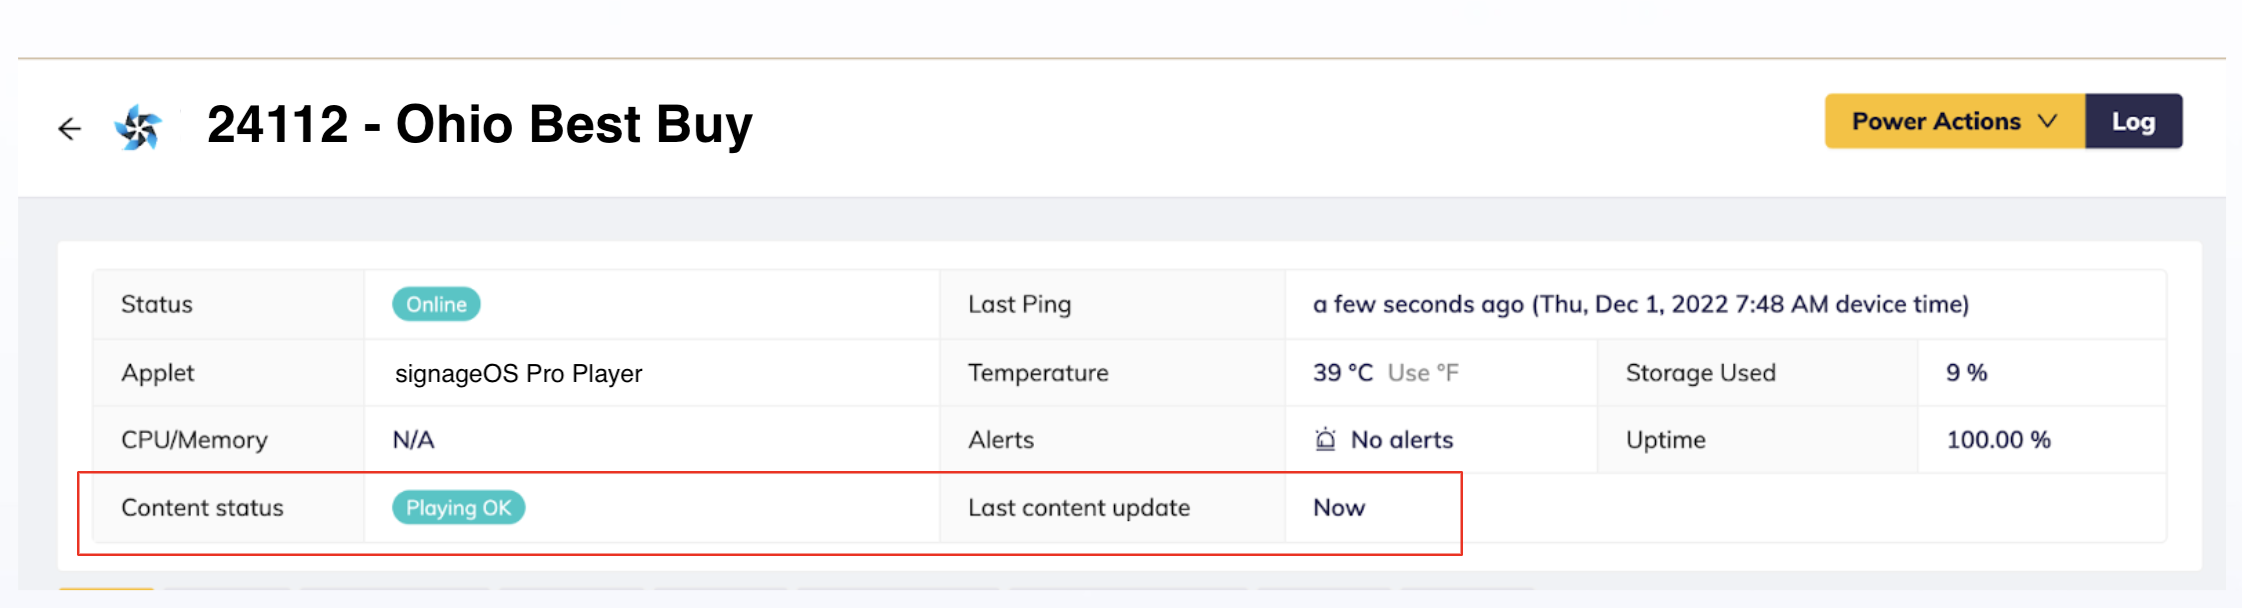Click the Playing OK content badge

tap(458, 508)
